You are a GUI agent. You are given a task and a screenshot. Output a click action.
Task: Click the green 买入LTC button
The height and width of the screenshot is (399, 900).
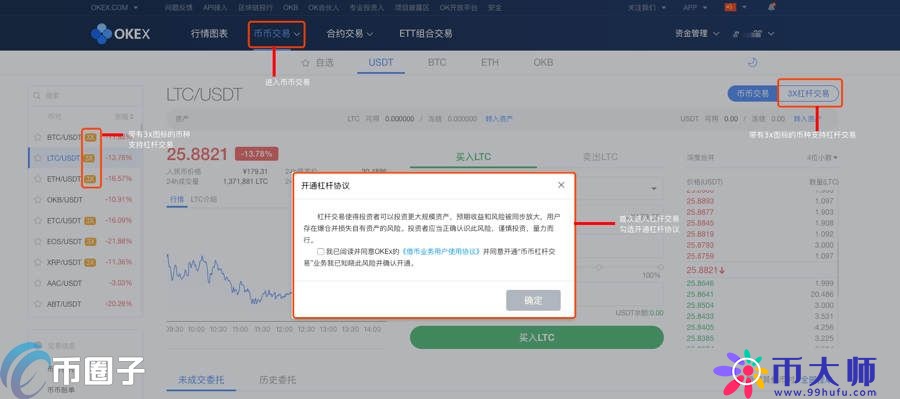[x=537, y=338]
